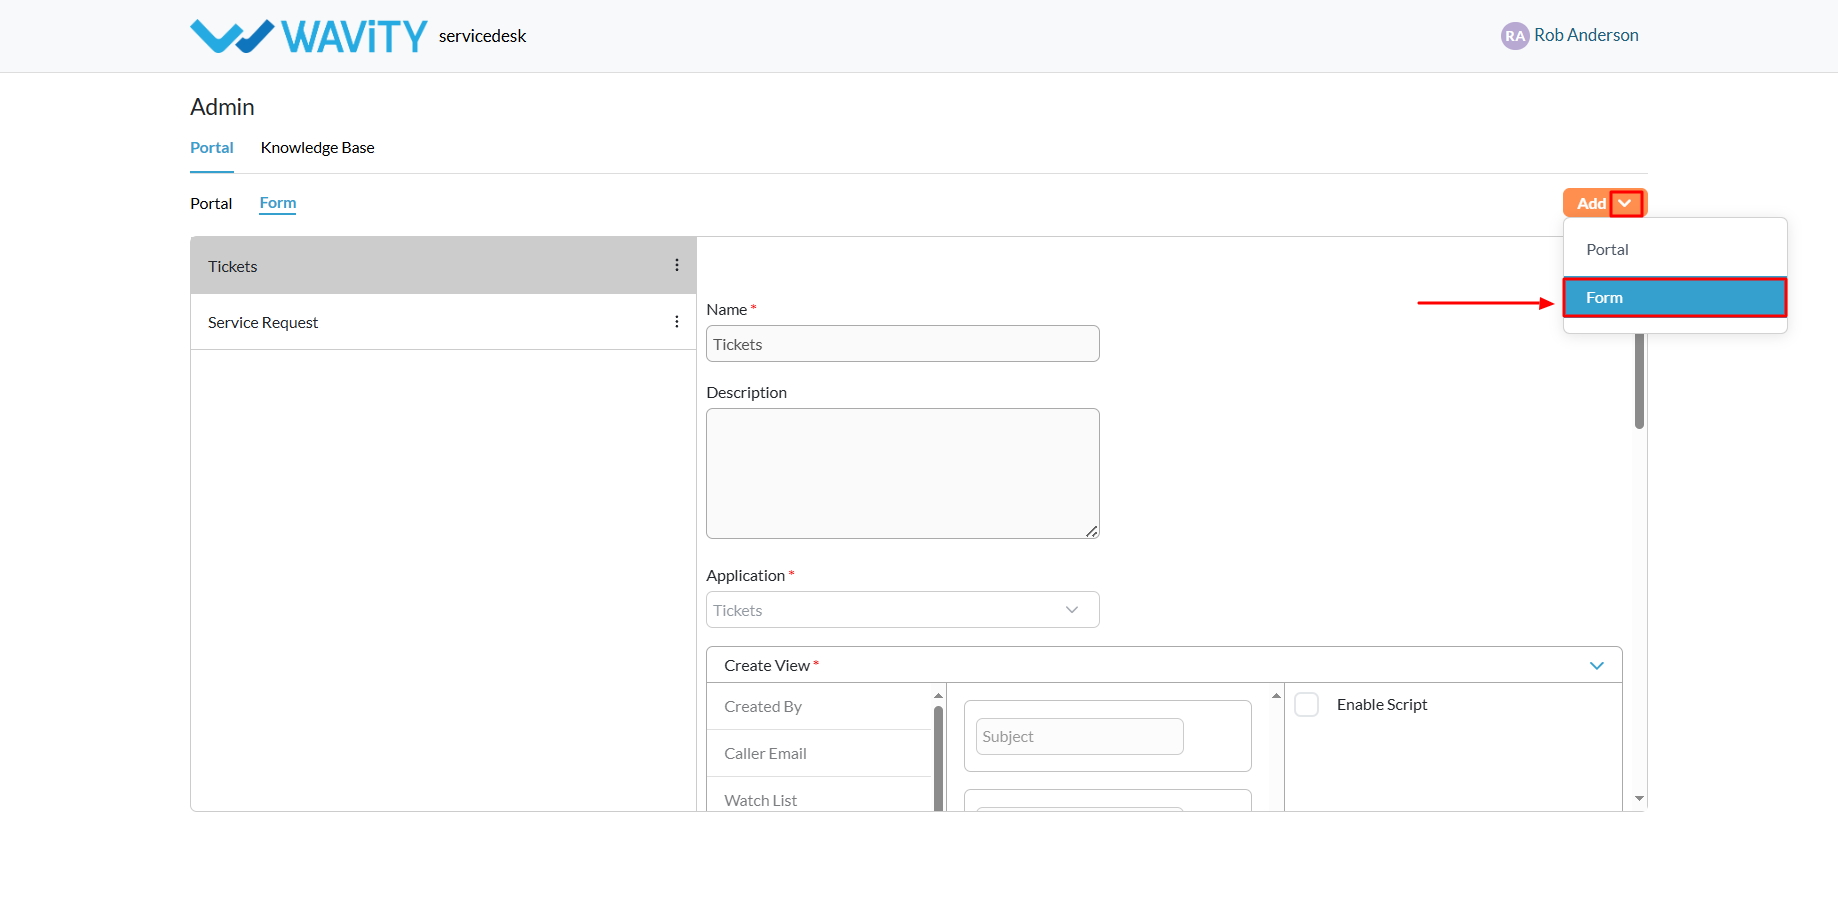Open Service Request three-dot menu
The height and width of the screenshot is (905, 1838).
coord(677,322)
